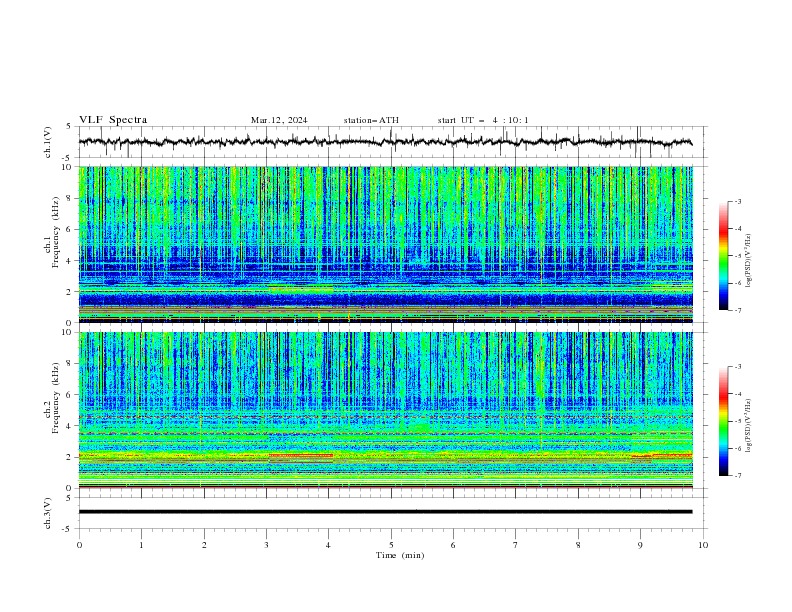Click the color bar beside ch.1 spectrogram
The width and height of the screenshot is (792, 612).
pyautogui.click(x=723, y=256)
